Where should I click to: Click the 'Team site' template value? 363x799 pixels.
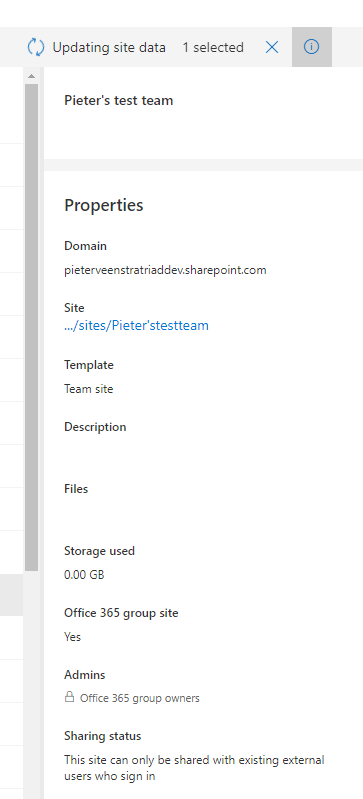[89, 389]
